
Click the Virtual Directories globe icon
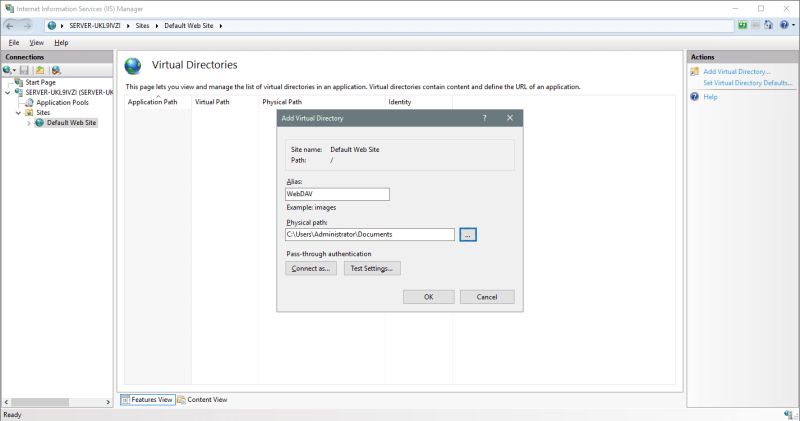click(x=133, y=66)
